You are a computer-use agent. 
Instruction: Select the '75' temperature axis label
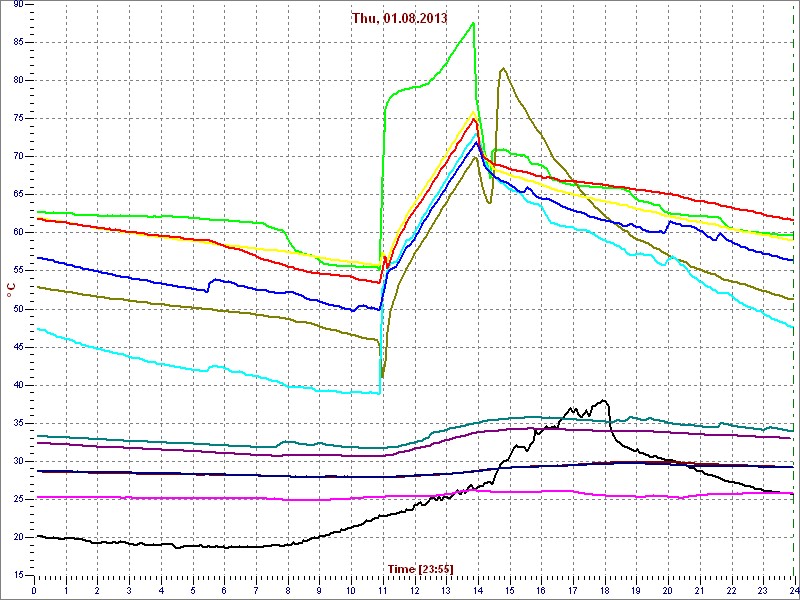click(18, 119)
